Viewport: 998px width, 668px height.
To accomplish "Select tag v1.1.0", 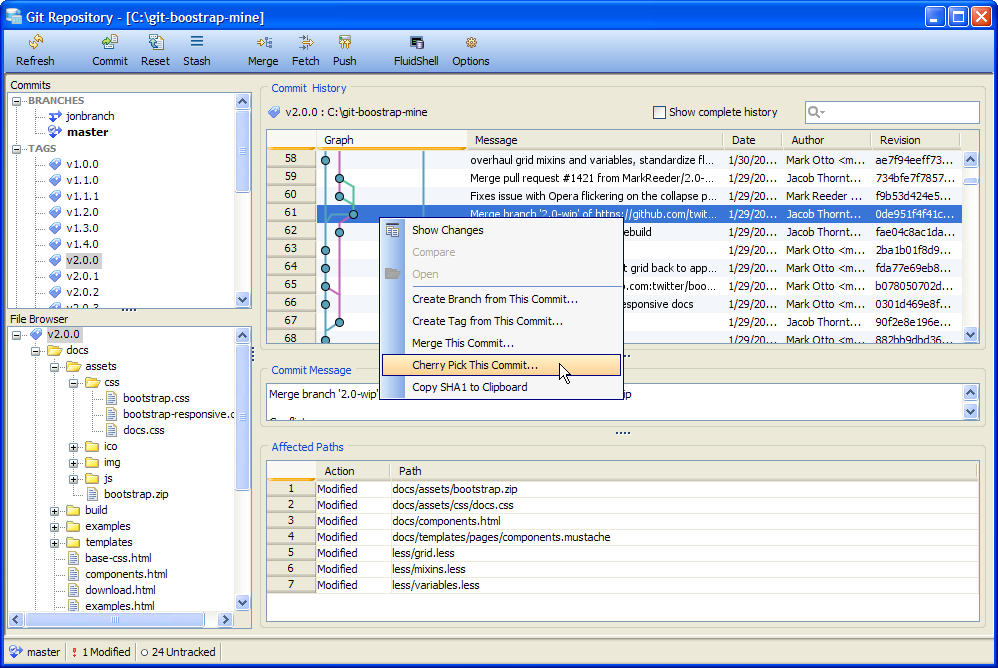I will pyautogui.click(x=82, y=180).
